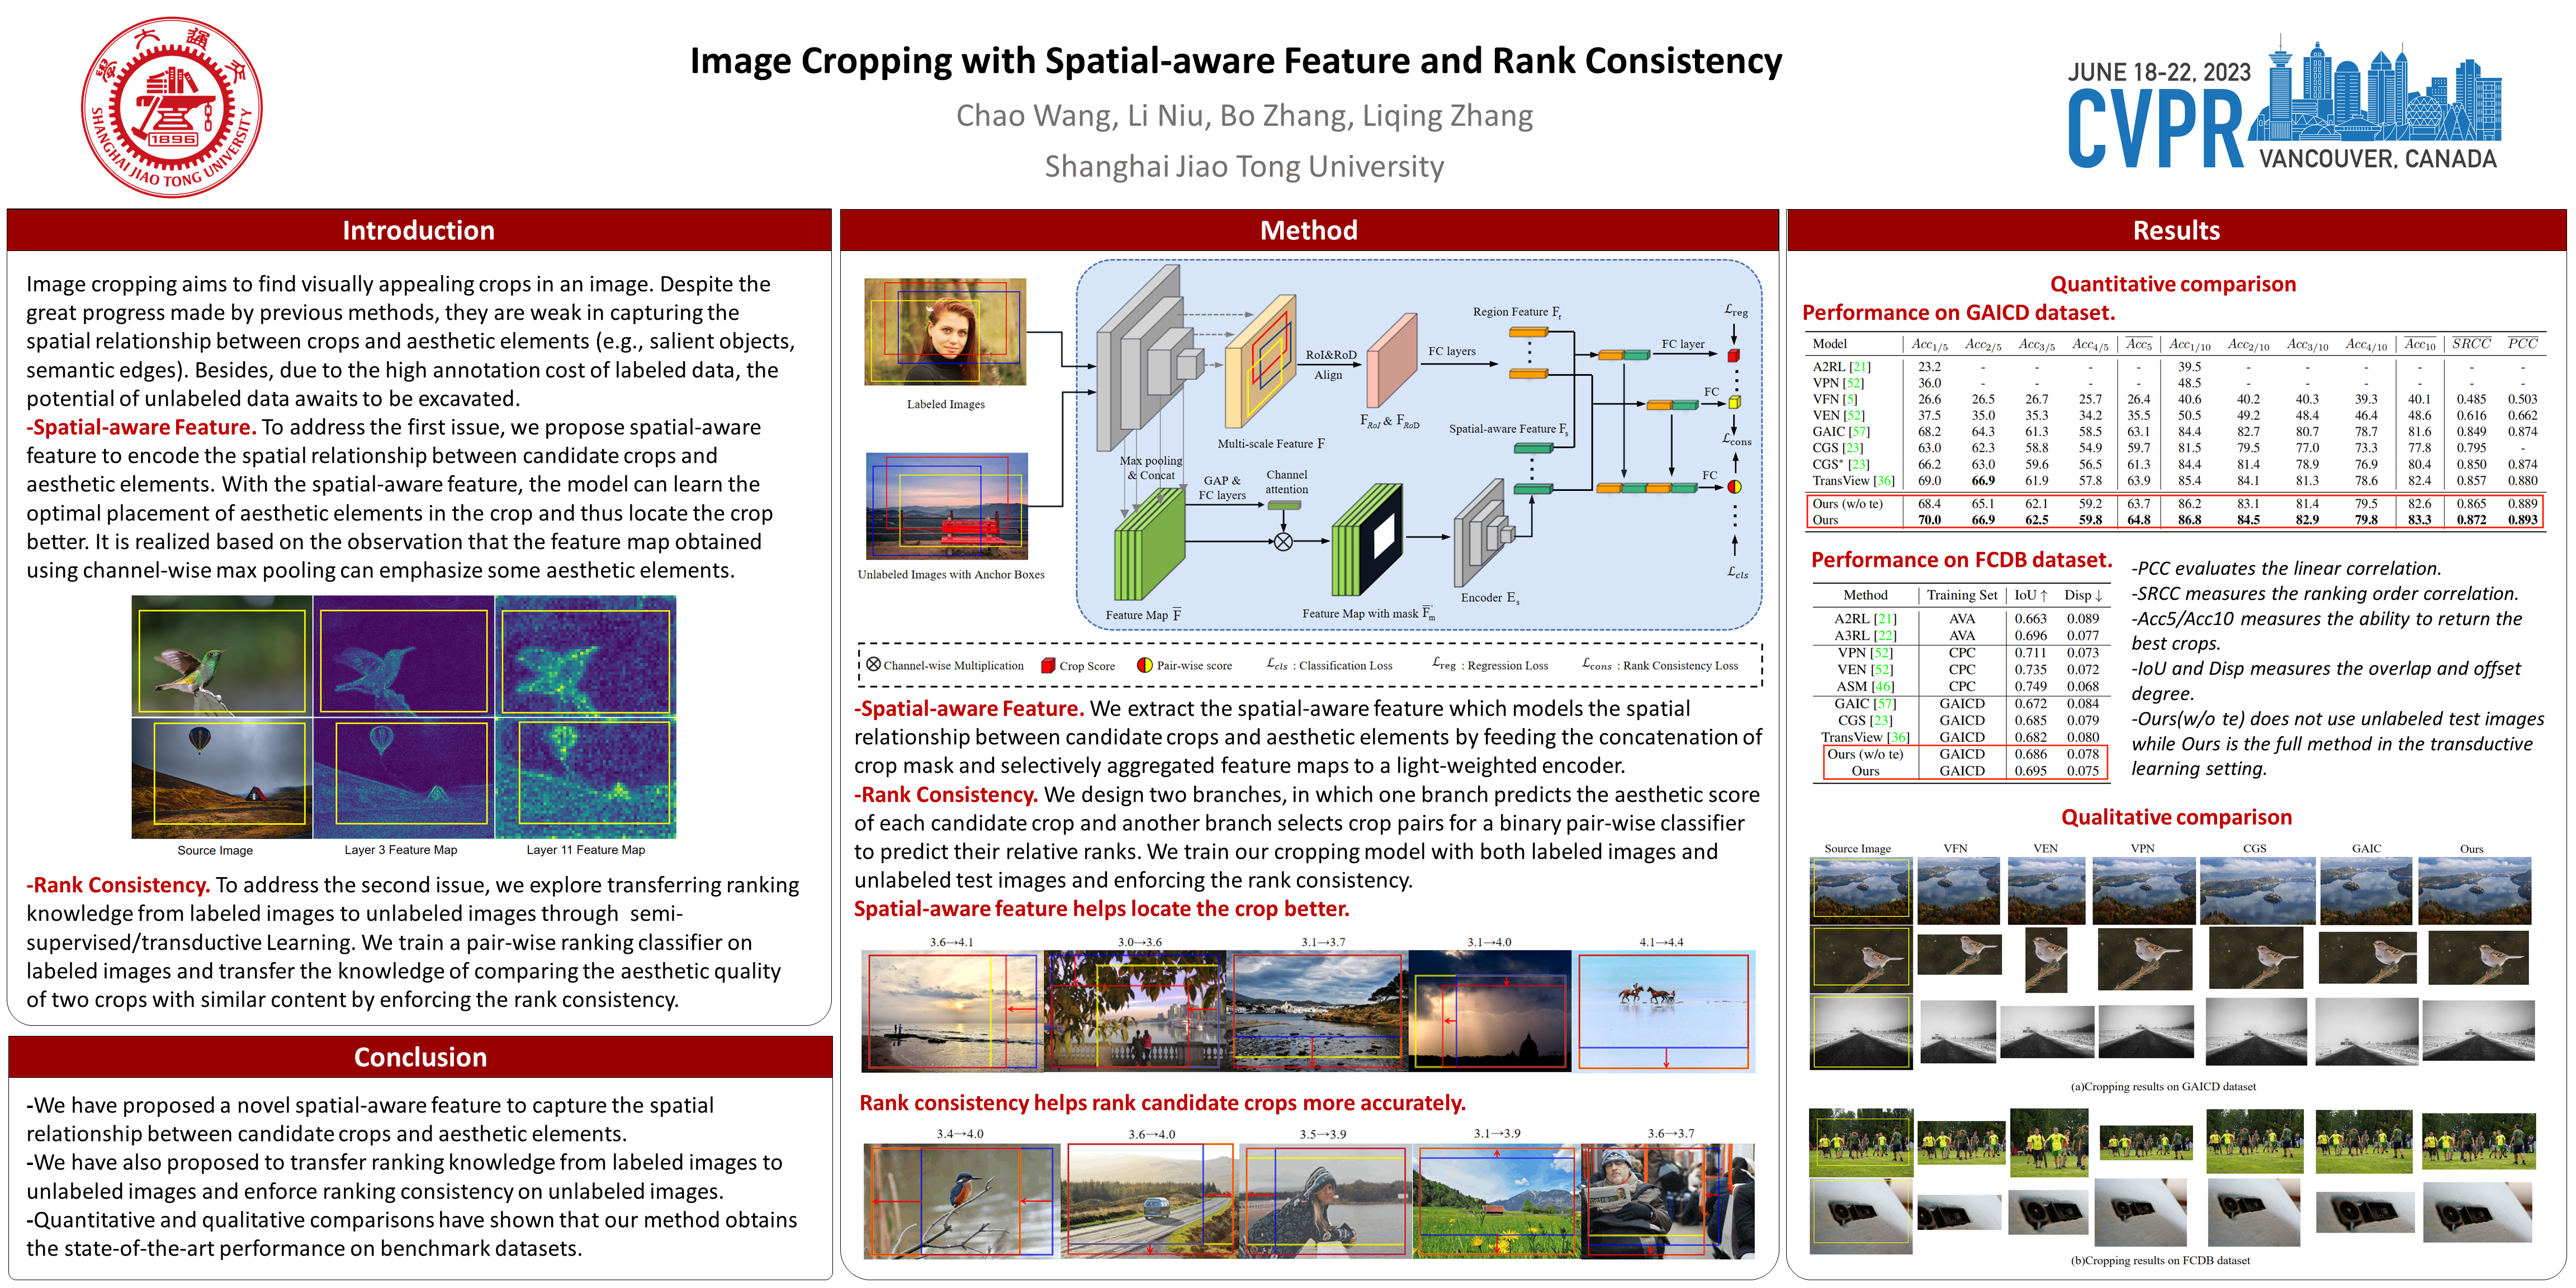Click the Multi-scale Feature F block
This screenshot has width=2576, height=1288.
click(1261, 362)
